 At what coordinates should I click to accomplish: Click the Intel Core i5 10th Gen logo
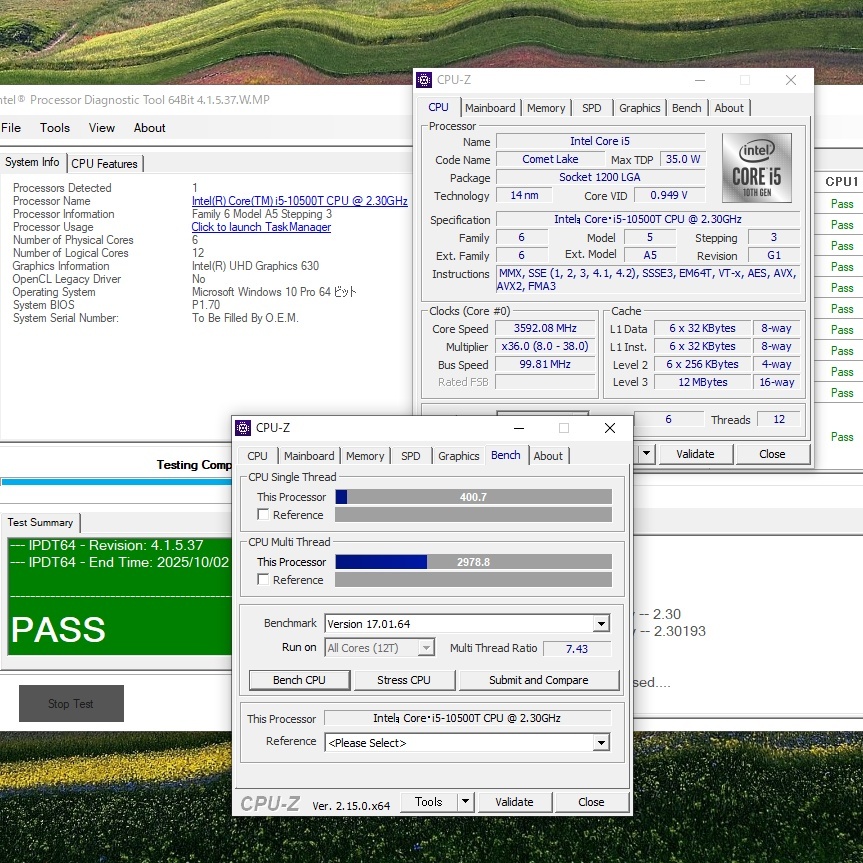(756, 168)
